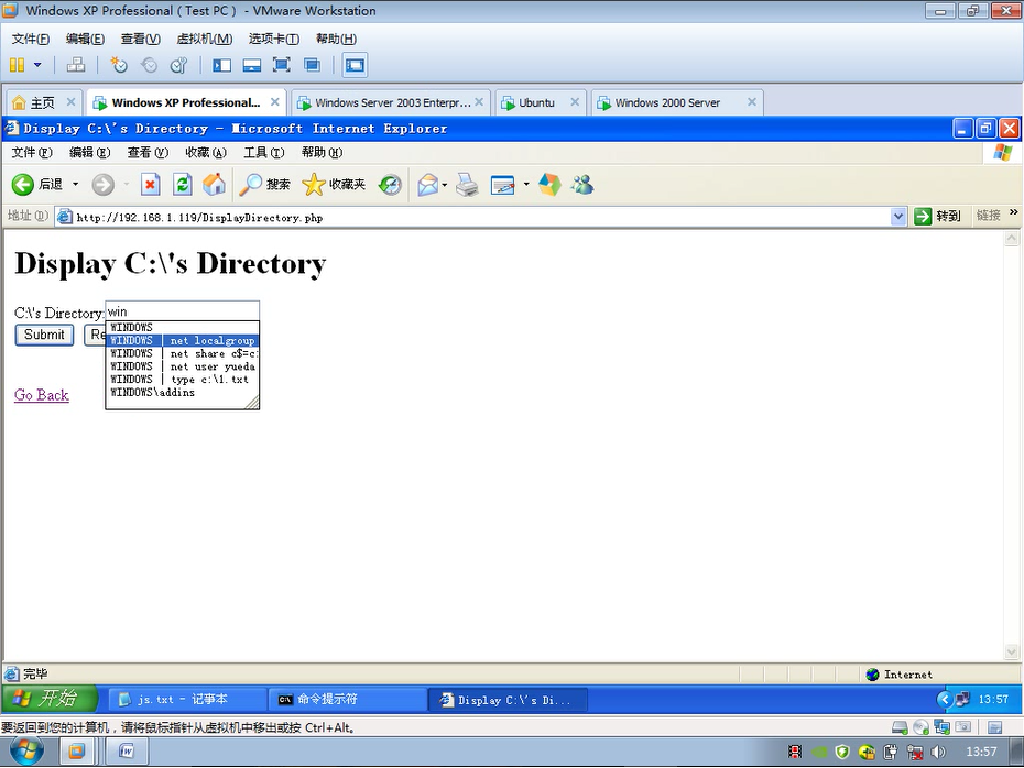
Task: Enter VMware full screen mode icon
Action: point(281,65)
